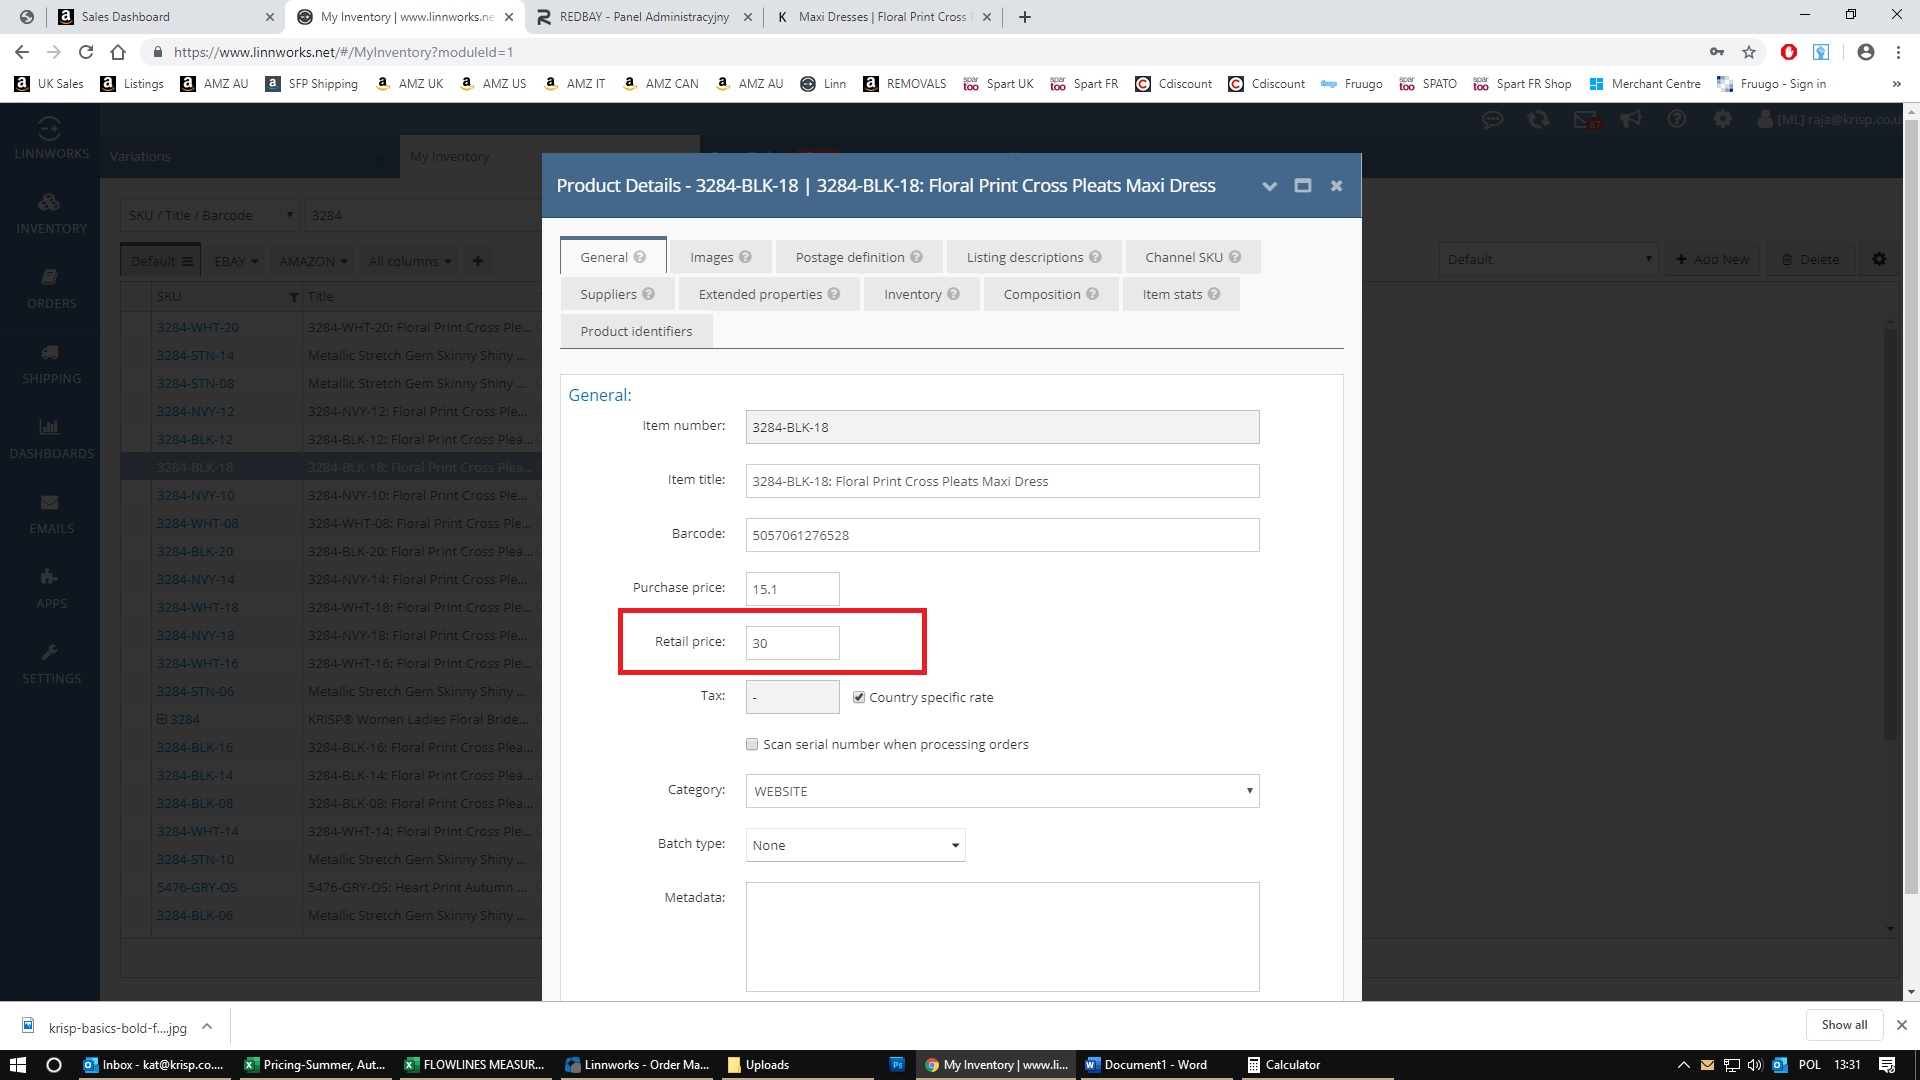Viewport: 1920px width, 1080px height.
Task: Collapse Product Details dialog with chevron icon
Action: tap(1269, 186)
